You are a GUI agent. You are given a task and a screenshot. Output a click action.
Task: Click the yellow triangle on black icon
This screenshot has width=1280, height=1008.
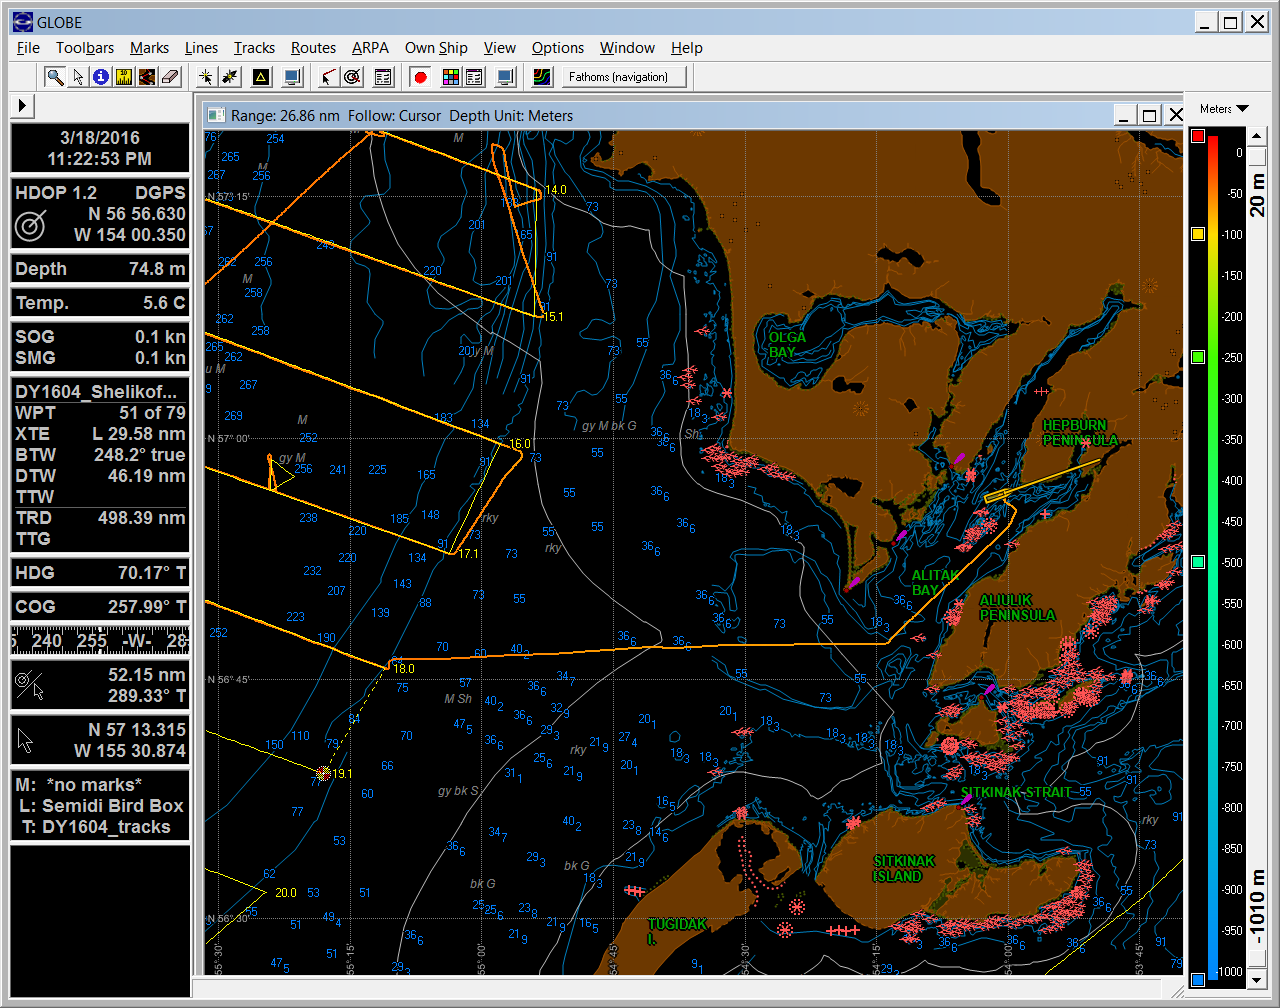click(260, 77)
